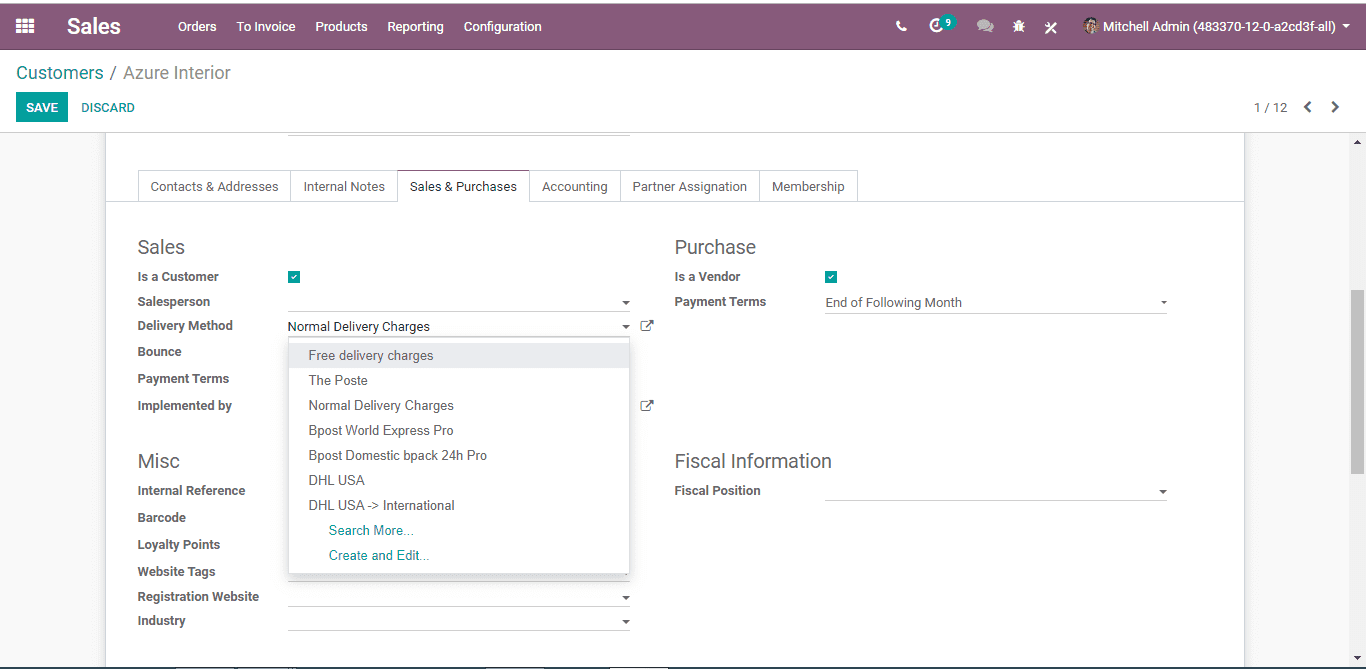Click the page vertical scrollbar

pos(1357,382)
